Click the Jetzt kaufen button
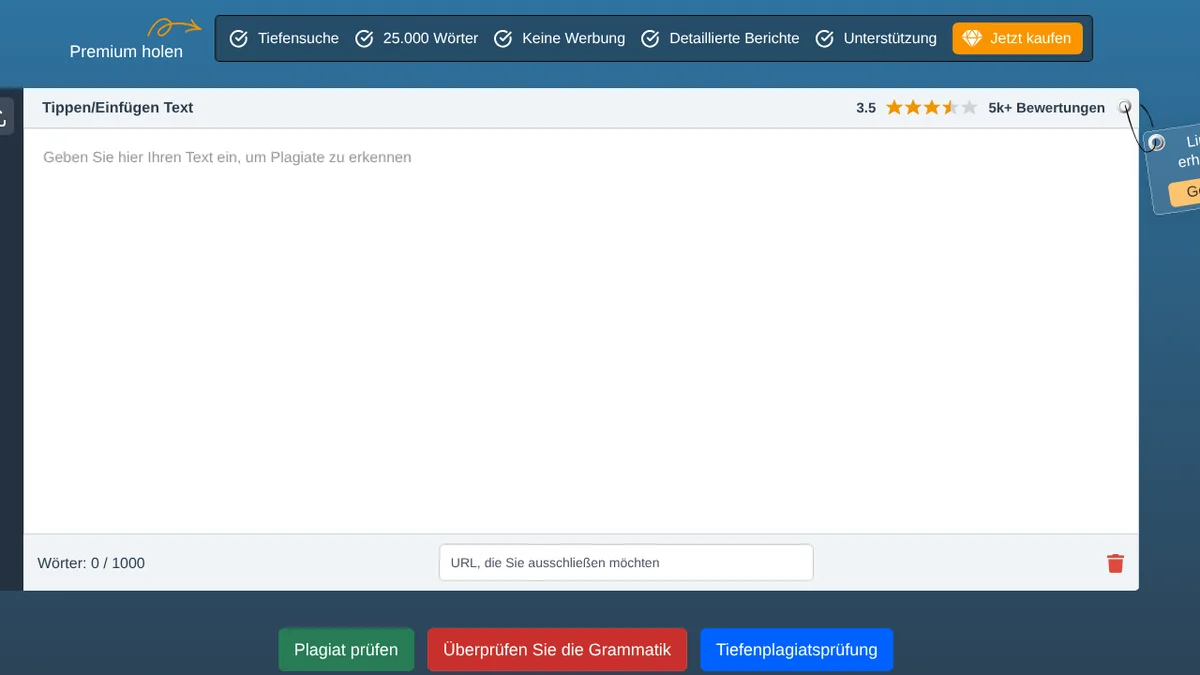Screen dimensions: 1200x675 point(1017,38)
